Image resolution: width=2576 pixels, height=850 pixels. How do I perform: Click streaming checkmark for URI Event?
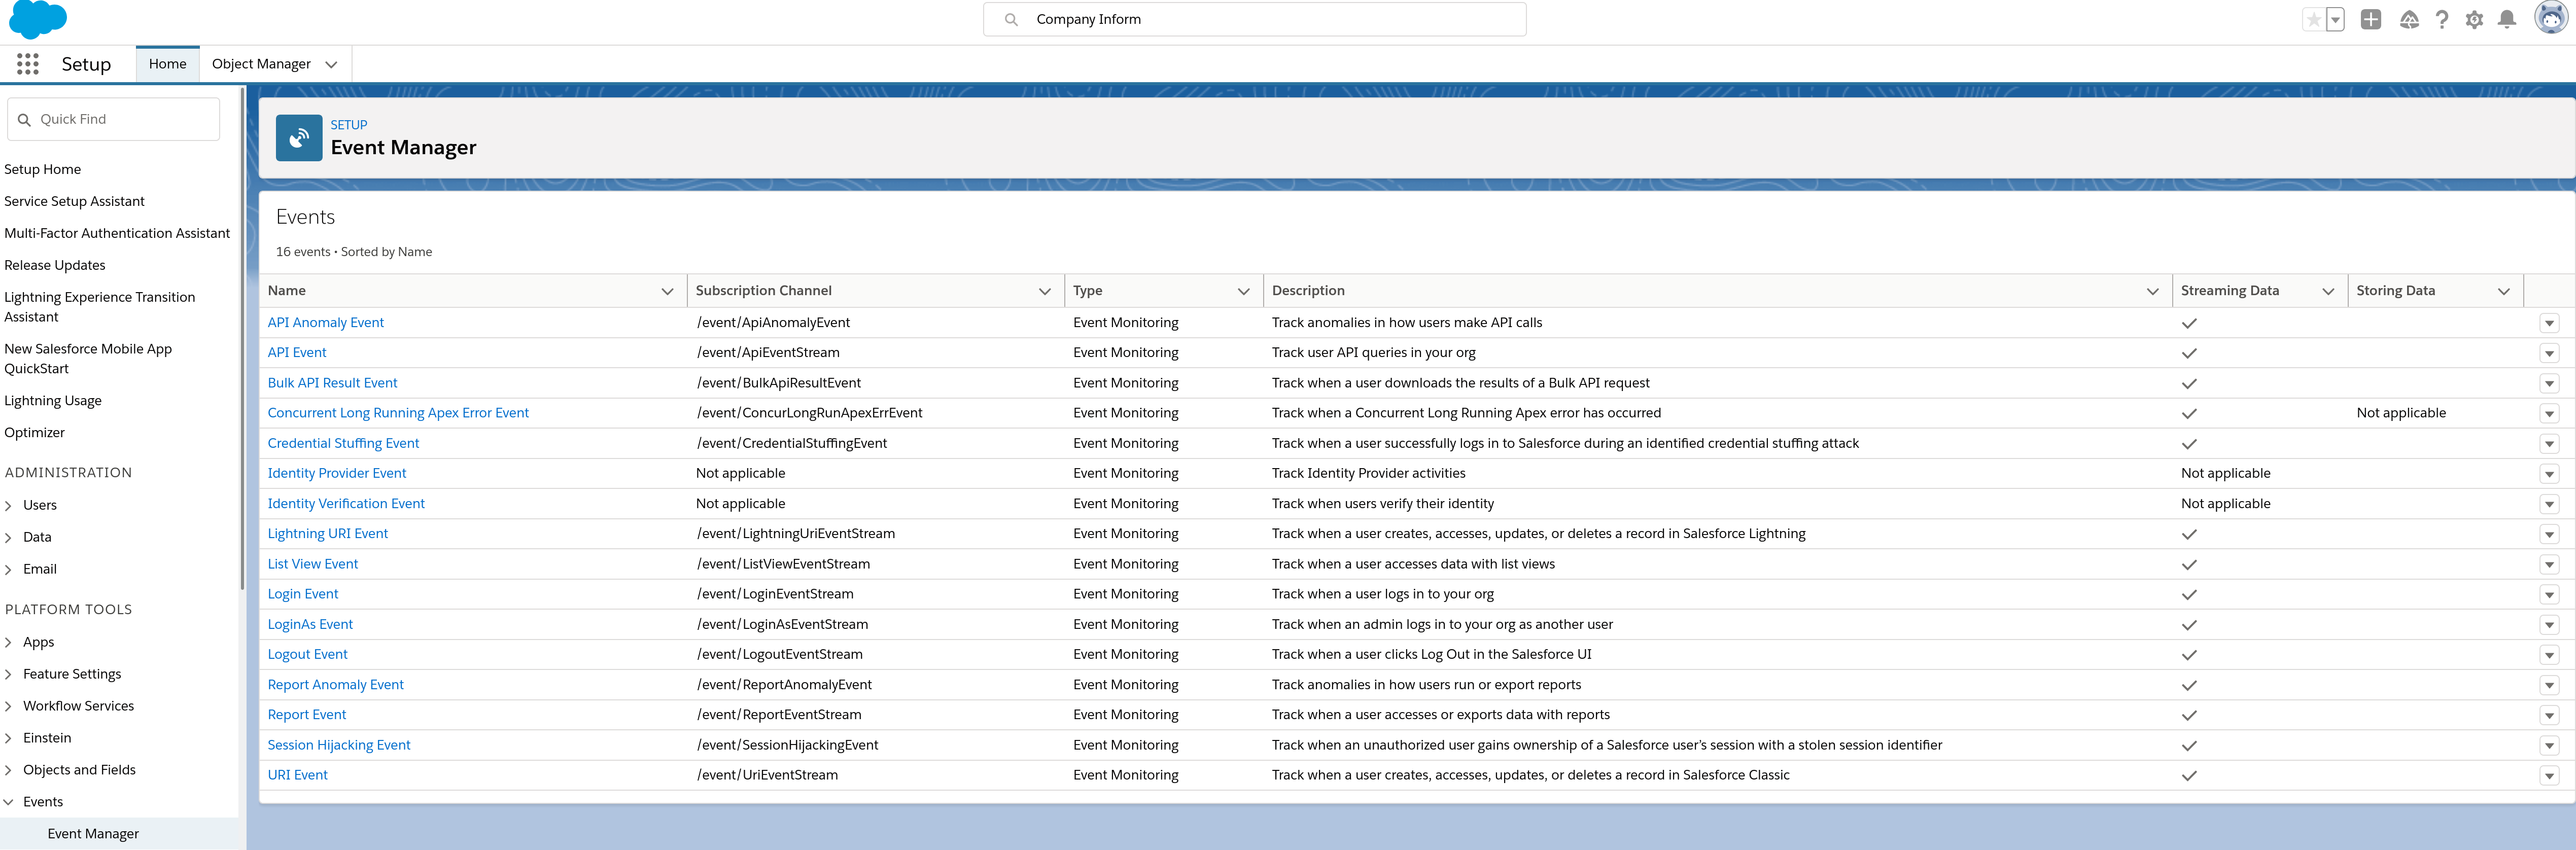[x=2189, y=775]
